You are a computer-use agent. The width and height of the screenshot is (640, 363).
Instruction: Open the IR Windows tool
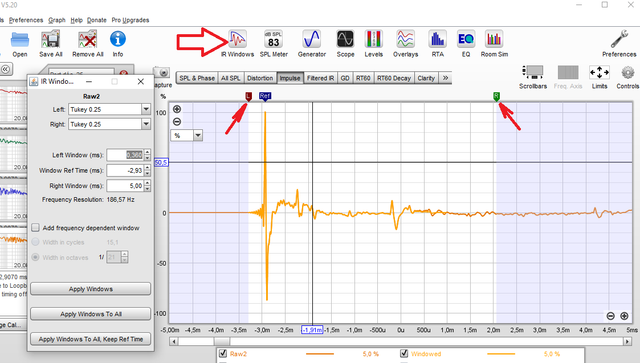click(237, 43)
